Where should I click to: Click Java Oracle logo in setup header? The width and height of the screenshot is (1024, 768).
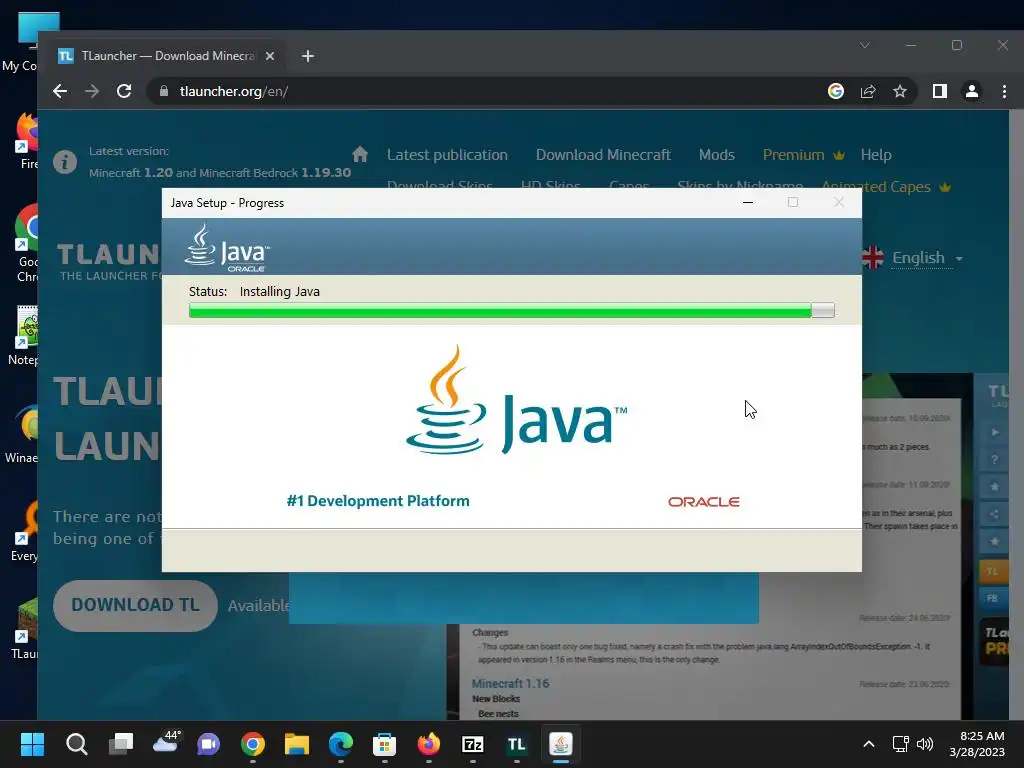[227, 248]
